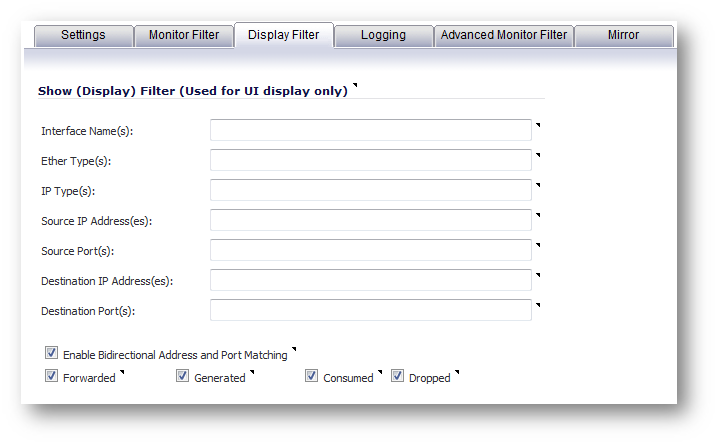Go to the Logging tab
Image resolution: width=719 pixels, height=446 pixels.
coord(384,35)
